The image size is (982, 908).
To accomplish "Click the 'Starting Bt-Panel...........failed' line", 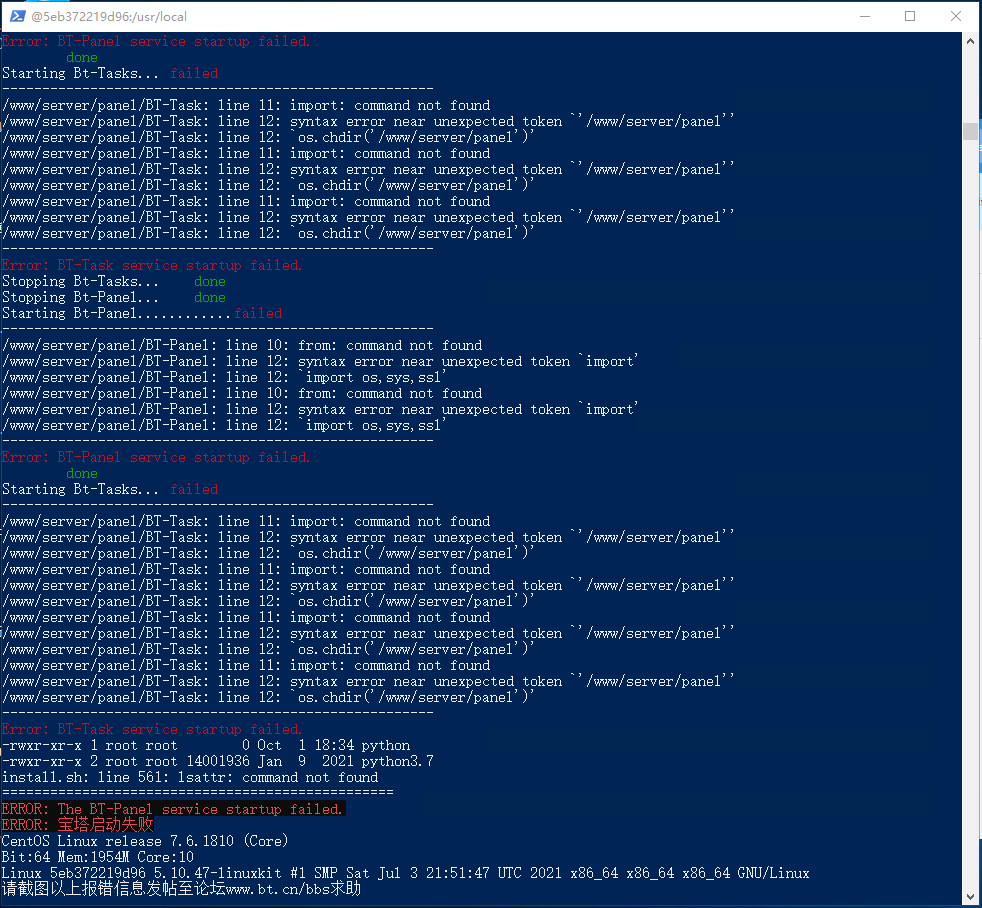I will click(142, 314).
